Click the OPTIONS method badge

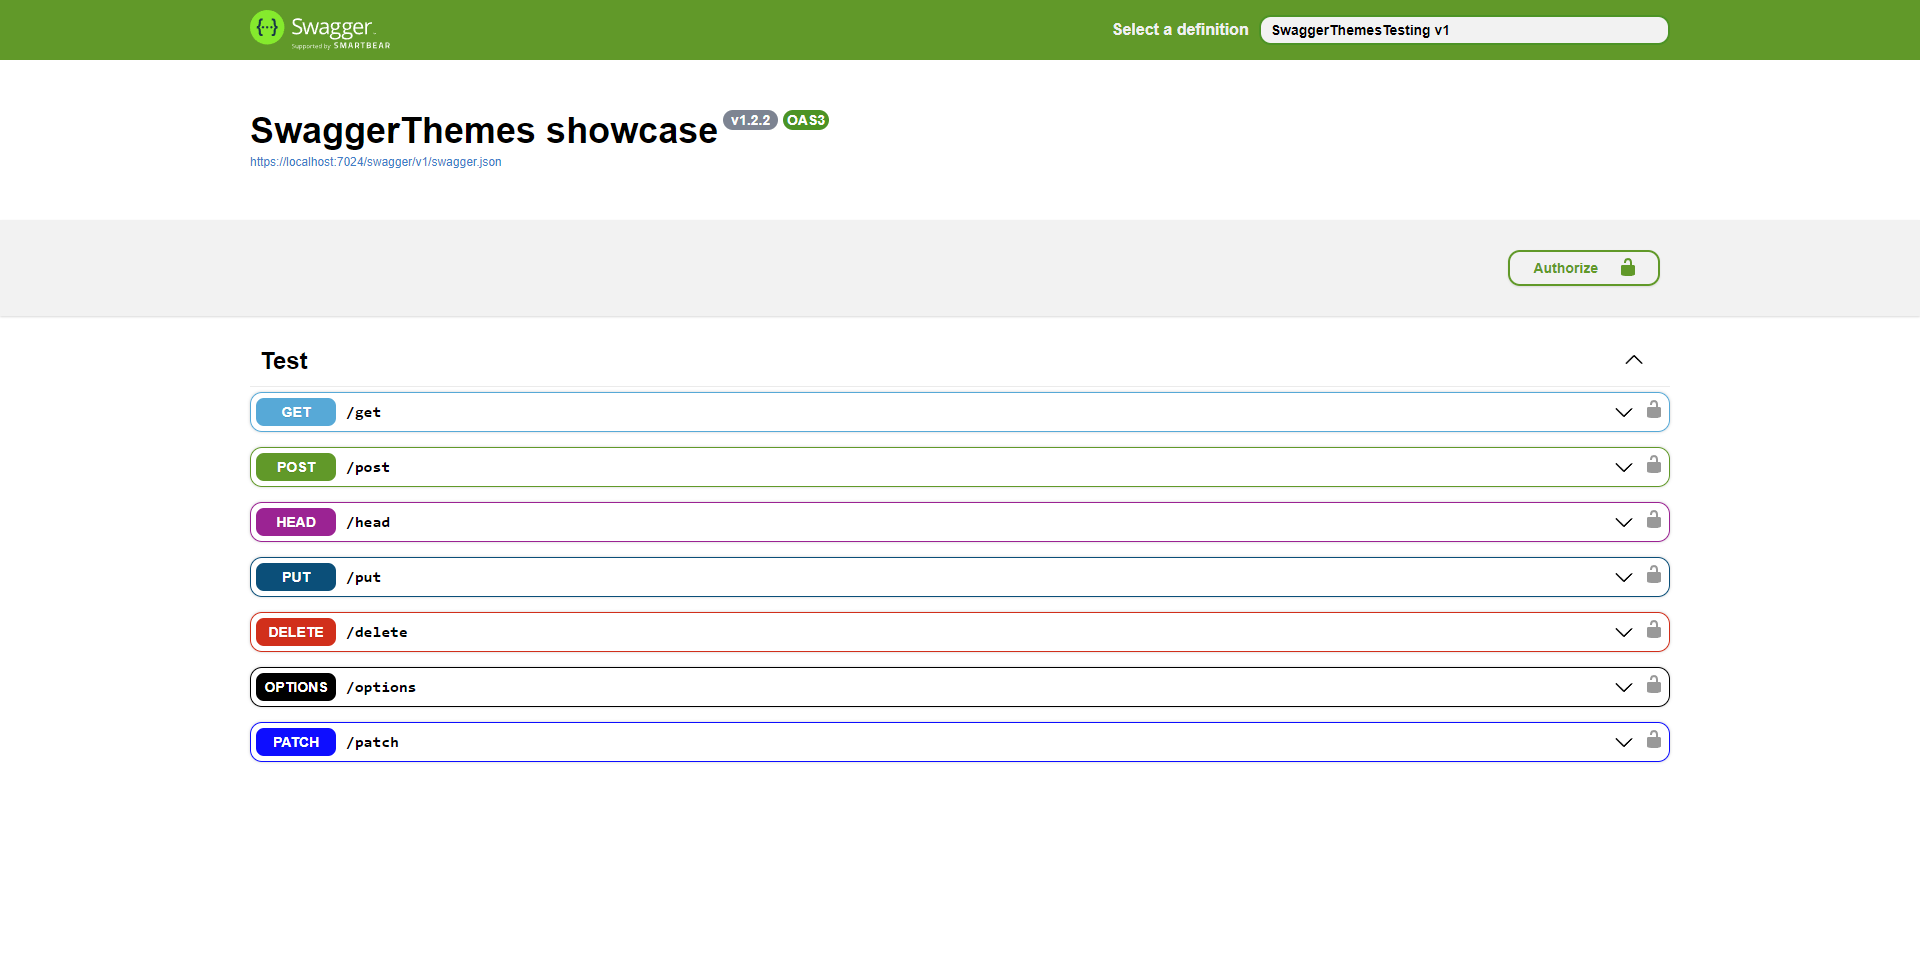point(296,687)
